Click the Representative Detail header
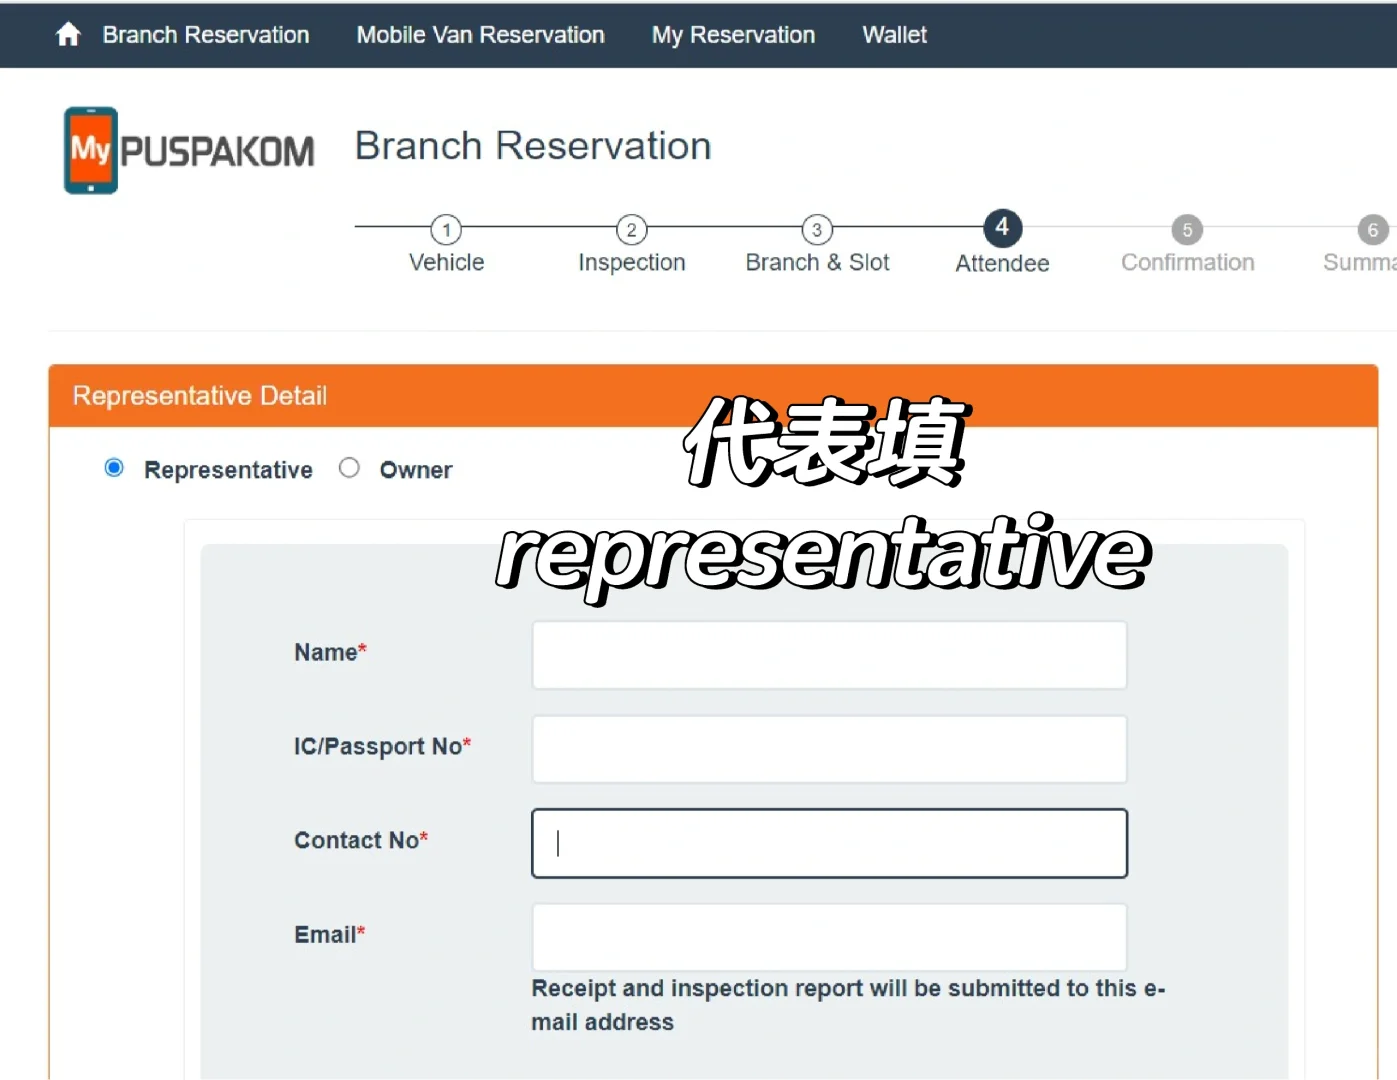1397x1080 pixels. [713, 396]
